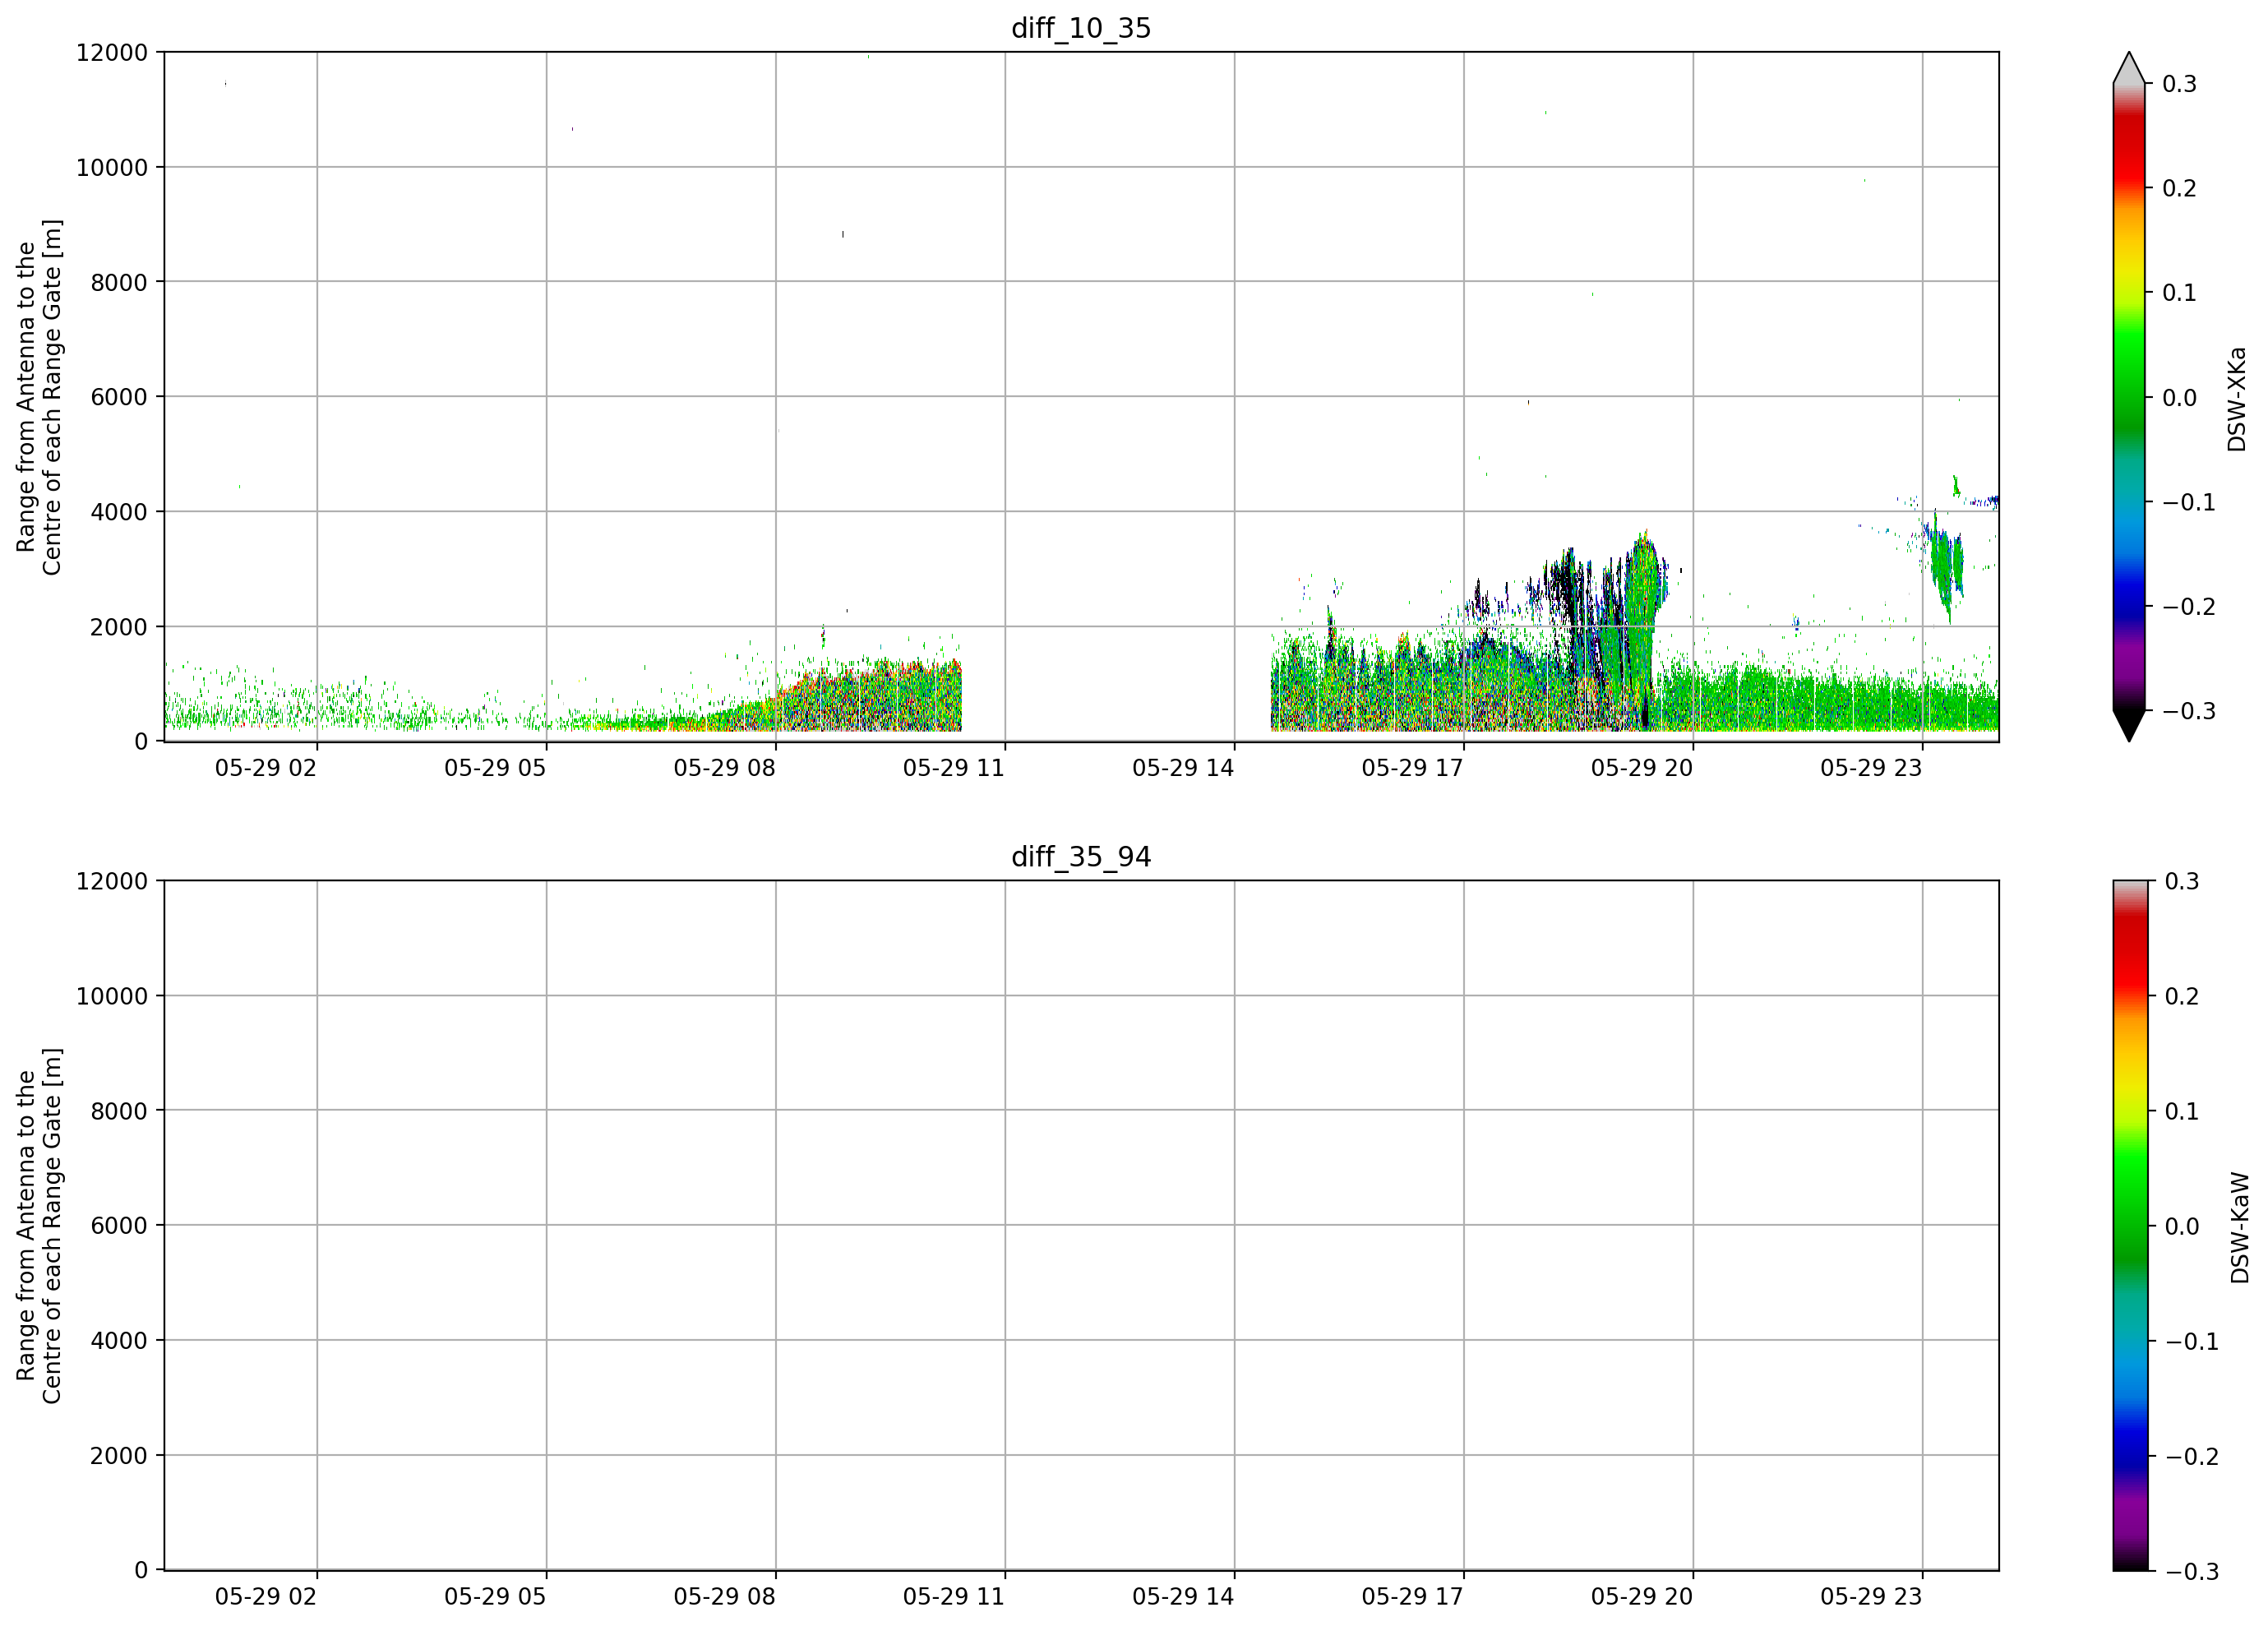Click the diff_35_94 plot title

(x=1081, y=857)
